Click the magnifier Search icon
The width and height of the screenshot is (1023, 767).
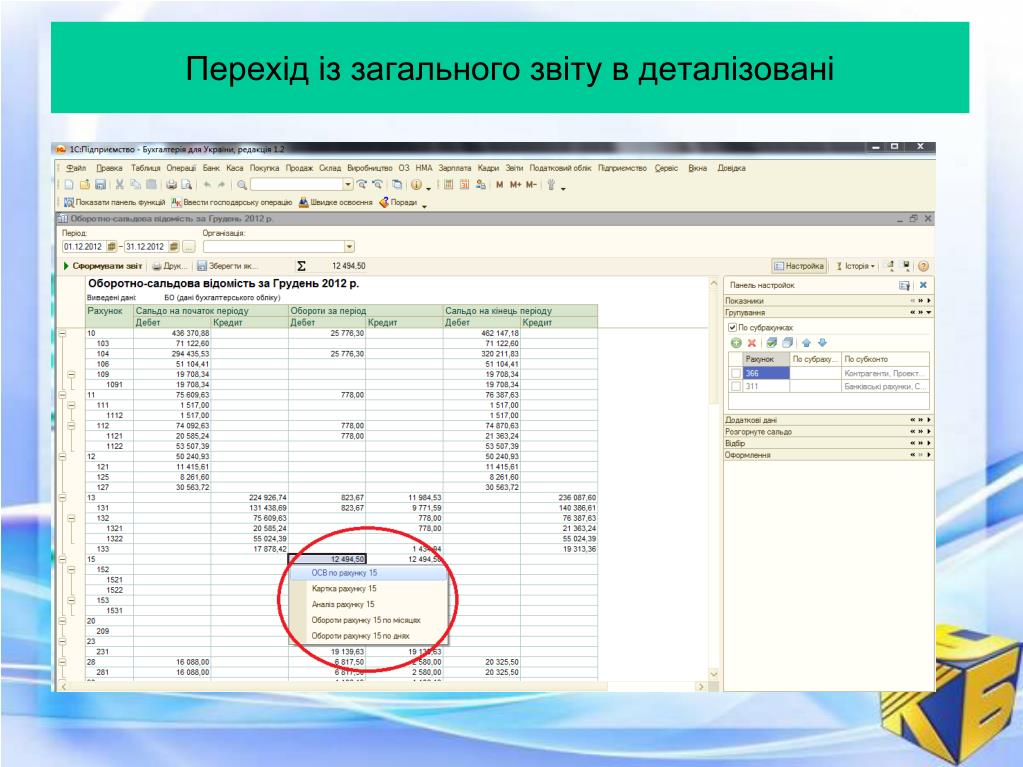[x=242, y=185]
